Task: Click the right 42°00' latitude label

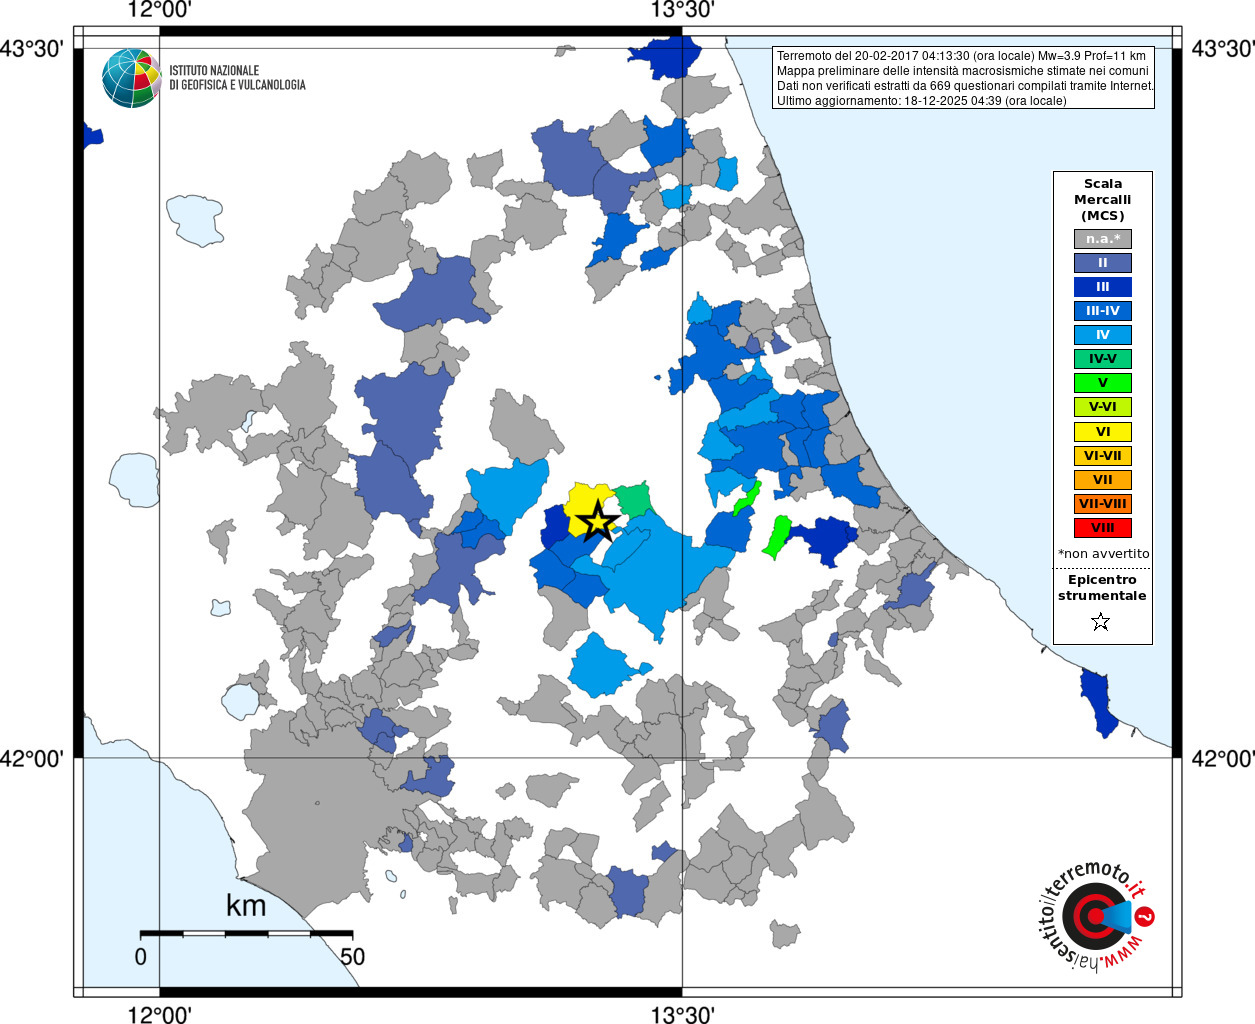Action: [x=1222, y=758]
